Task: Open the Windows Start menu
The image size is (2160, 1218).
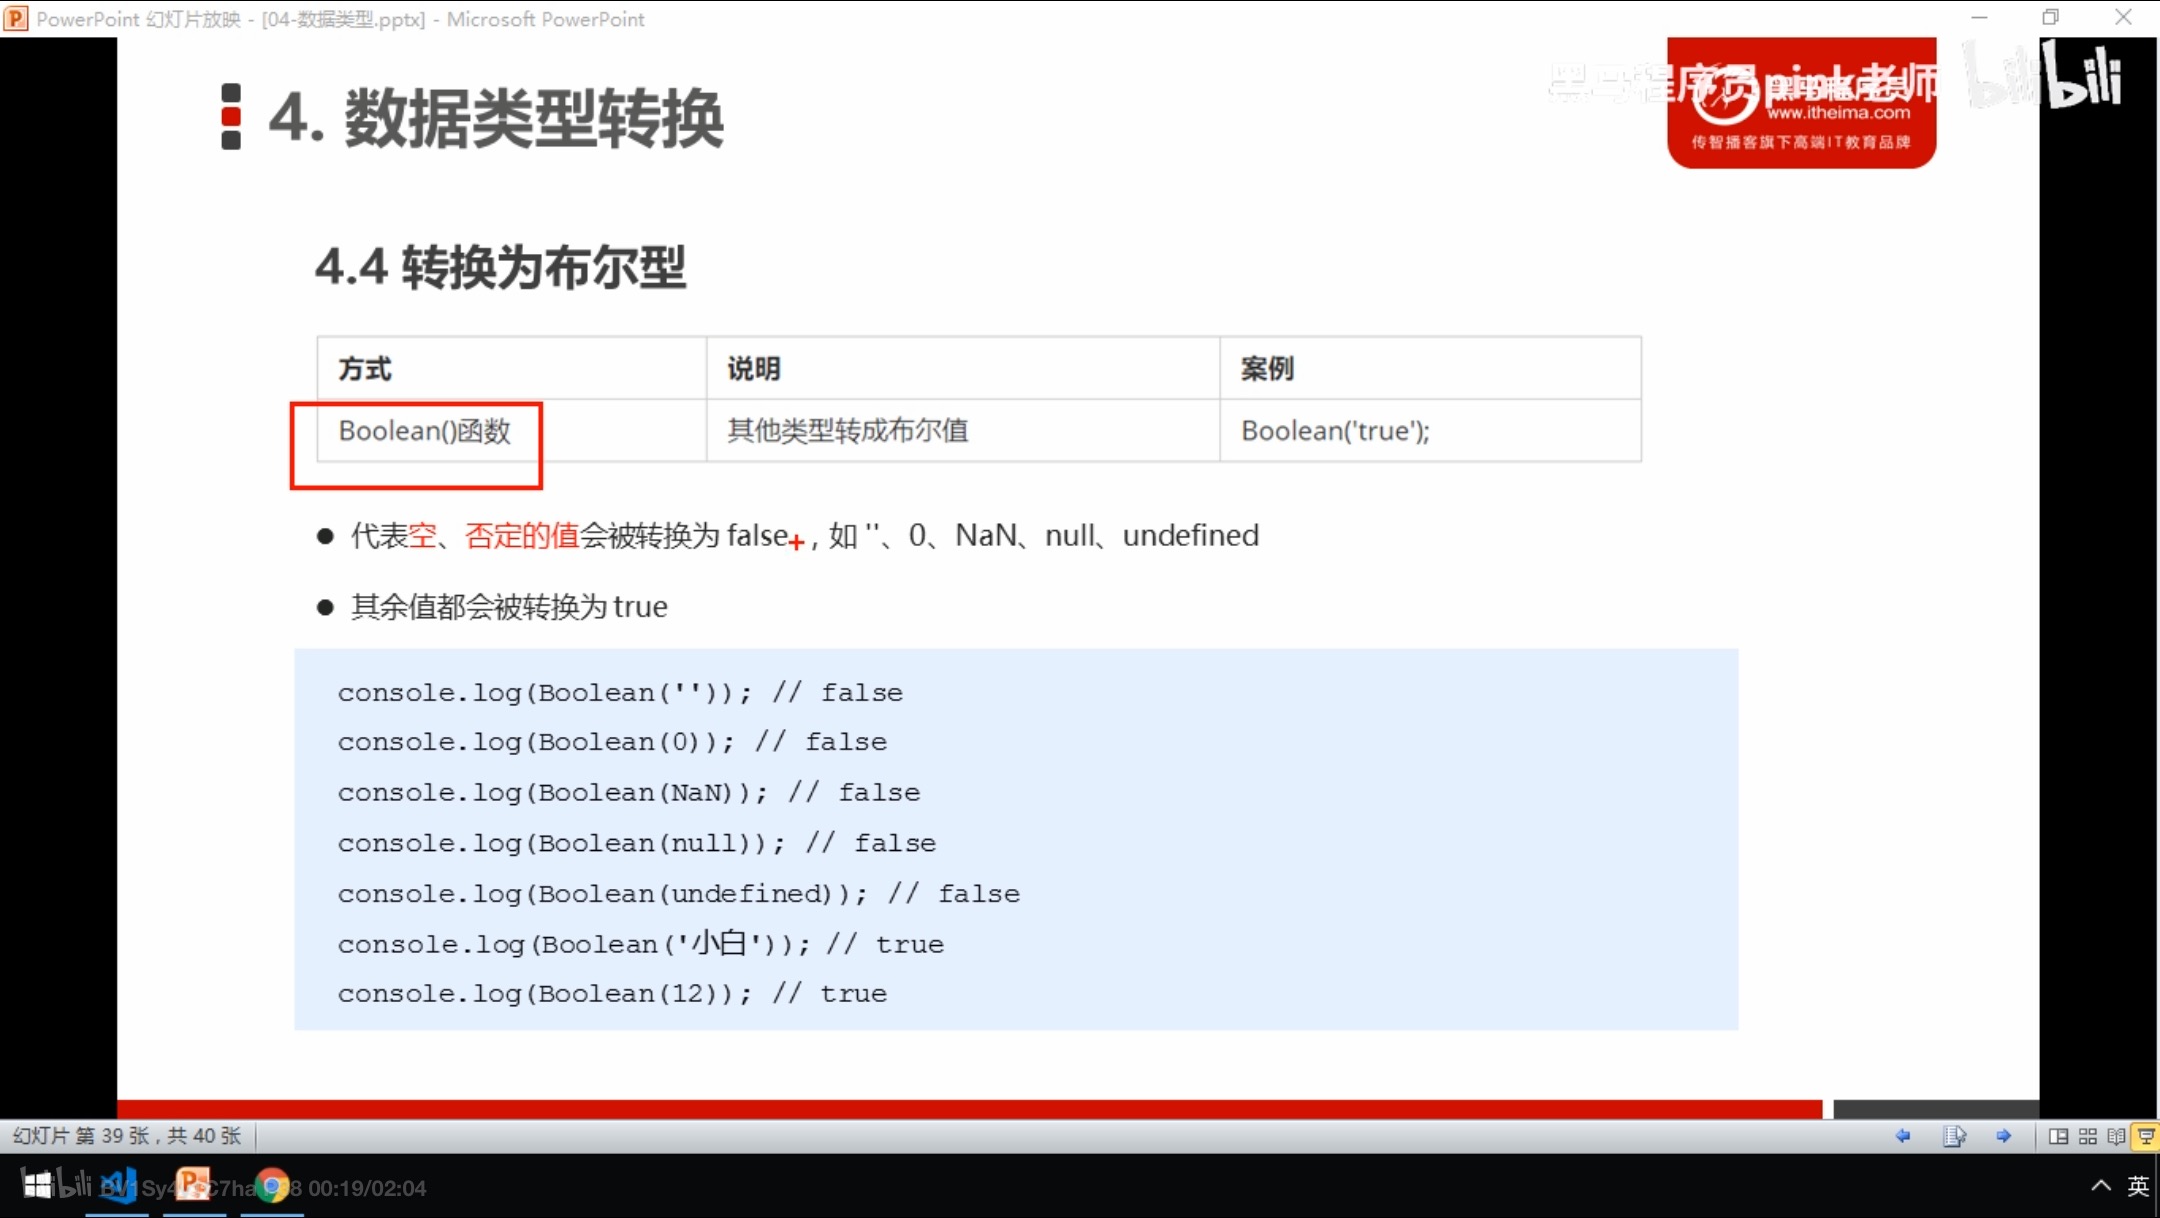Action: click(38, 1186)
